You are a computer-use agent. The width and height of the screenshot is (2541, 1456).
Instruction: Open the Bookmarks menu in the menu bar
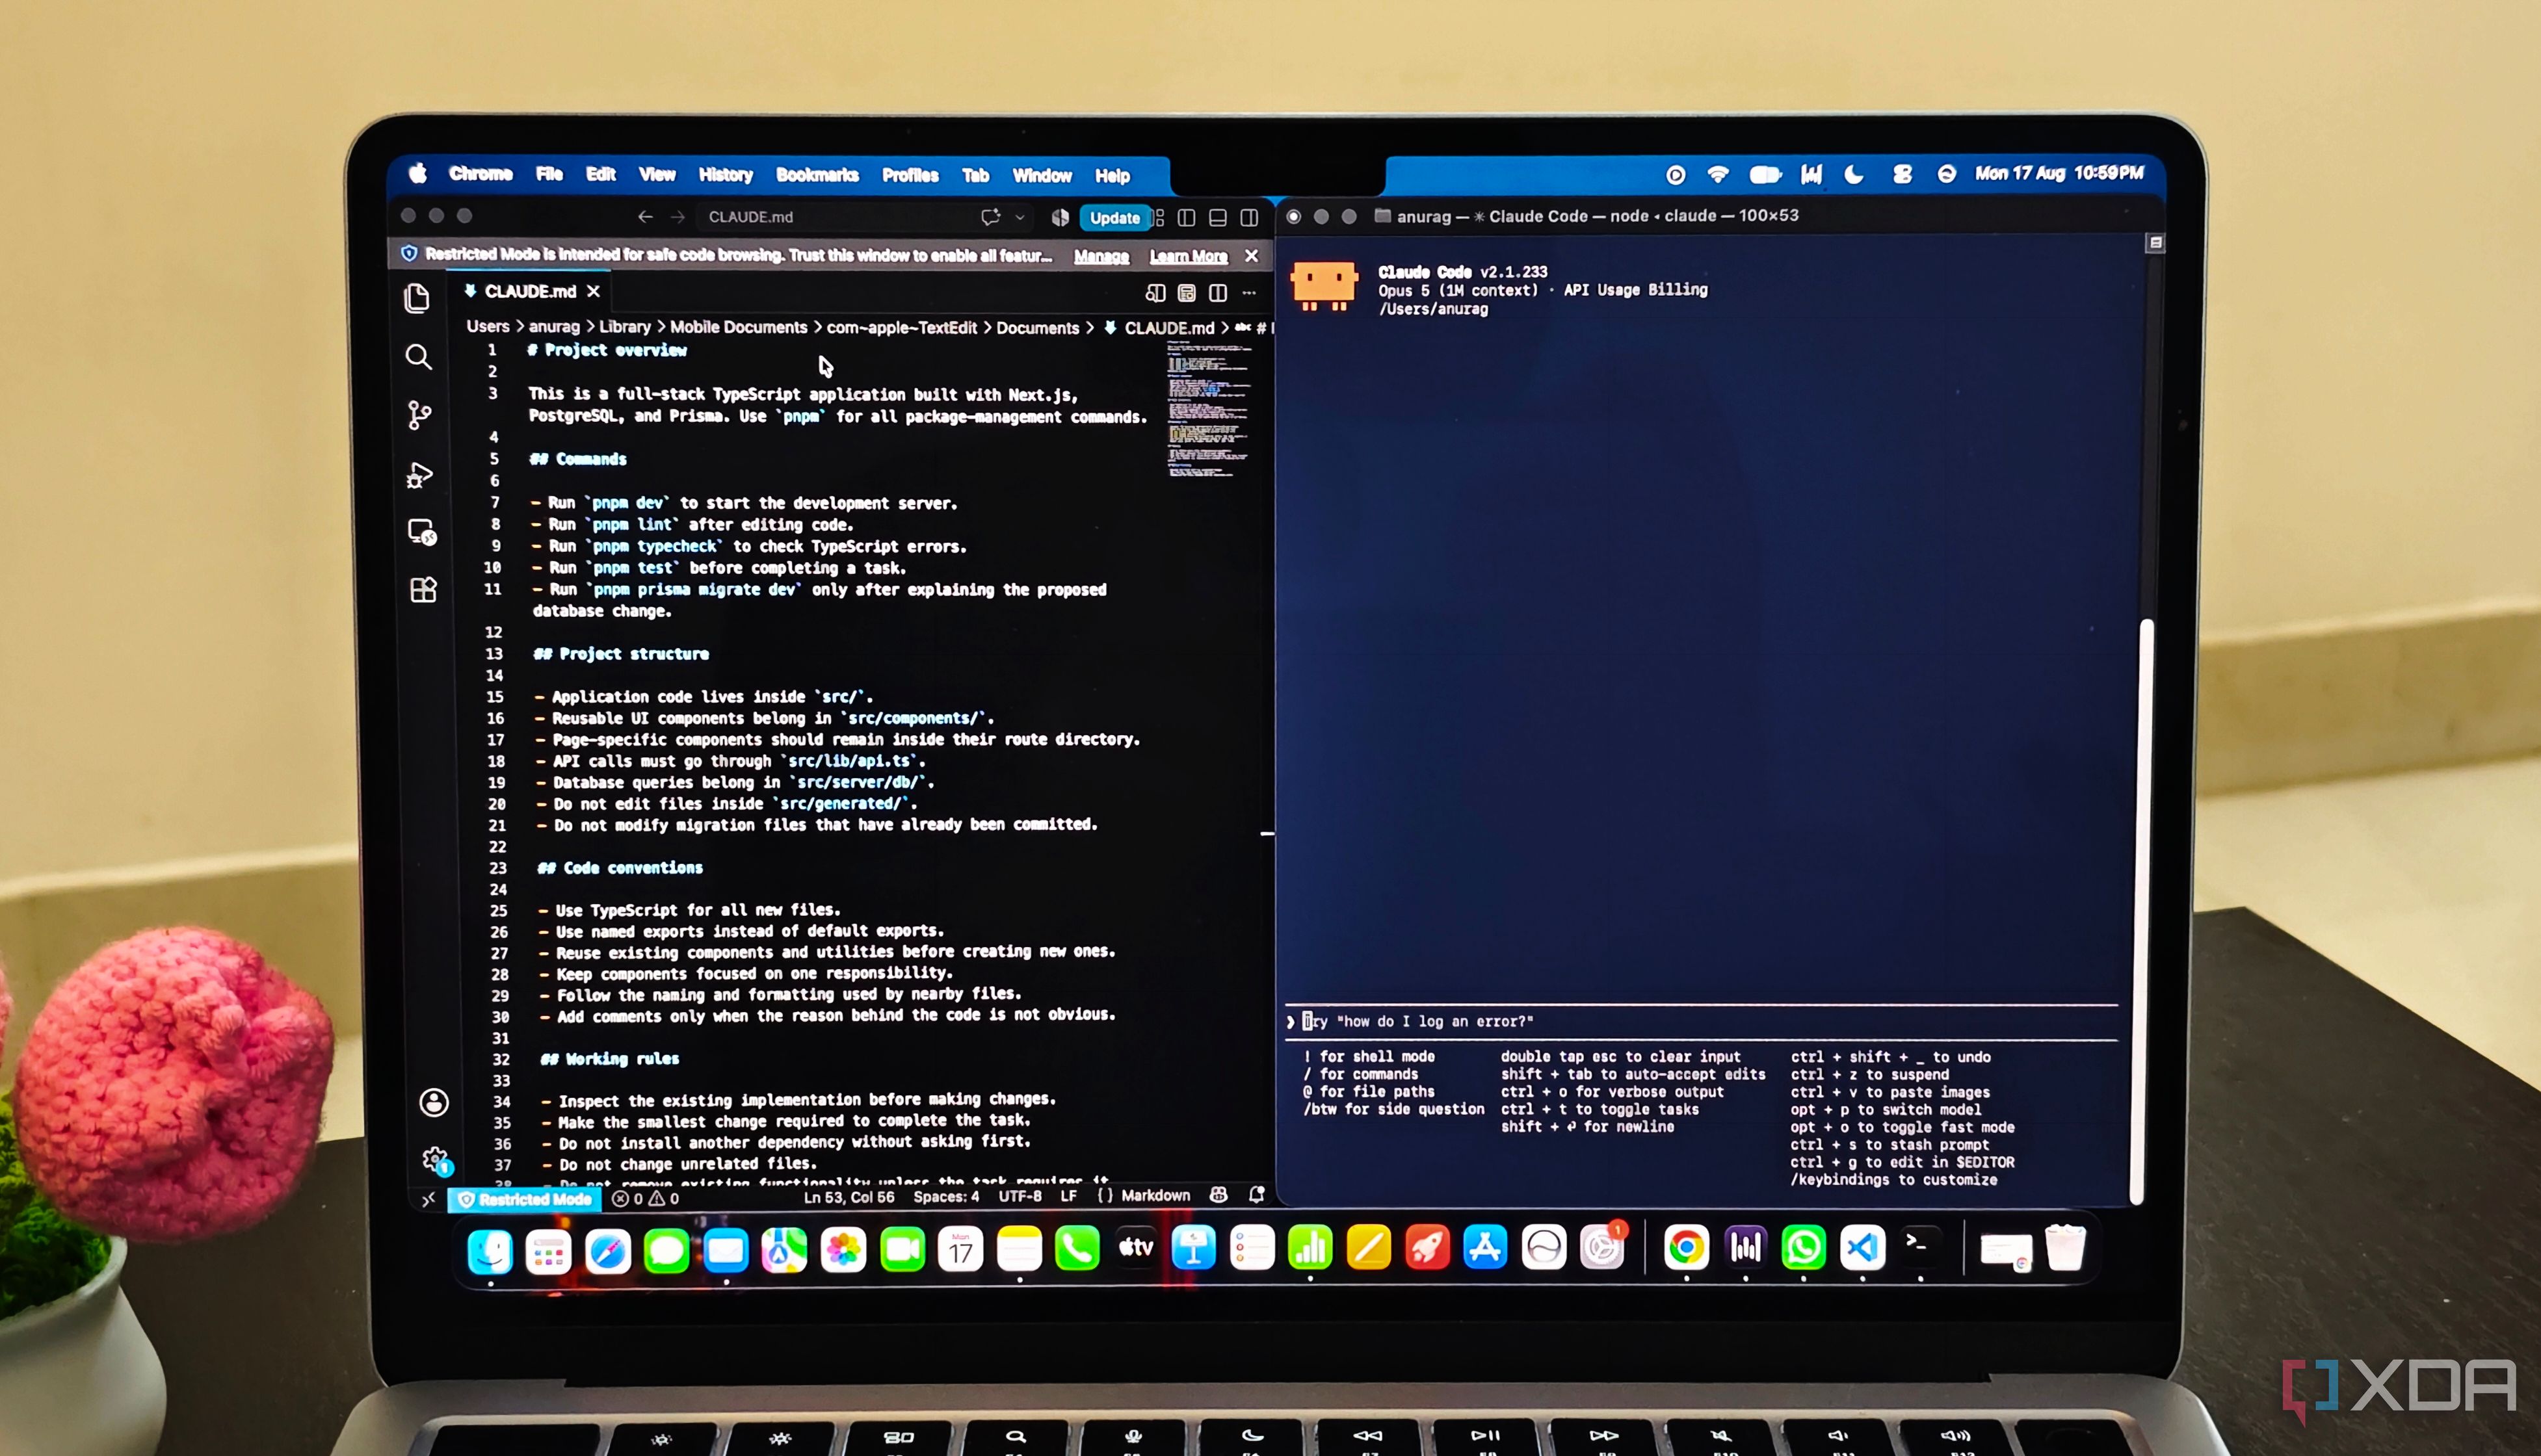pyautogui.click(x=817, y=175)
